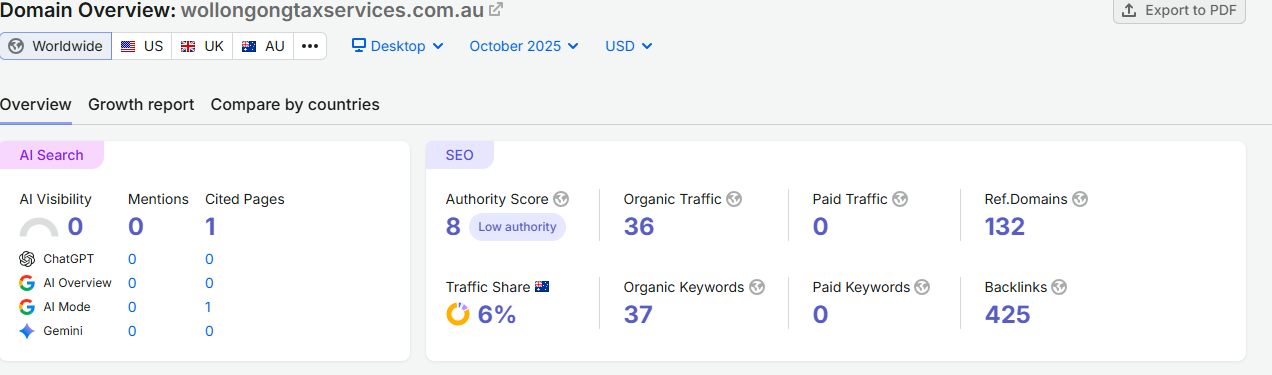Click AI Mode cited pages count 1

click(208, 307)
